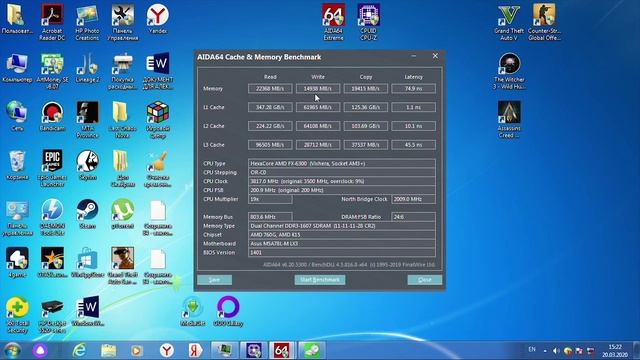The width and height of the screenshot is (640, 360).
Task: Click the Close button in the benchmark dialog
Action: [424, 280]
